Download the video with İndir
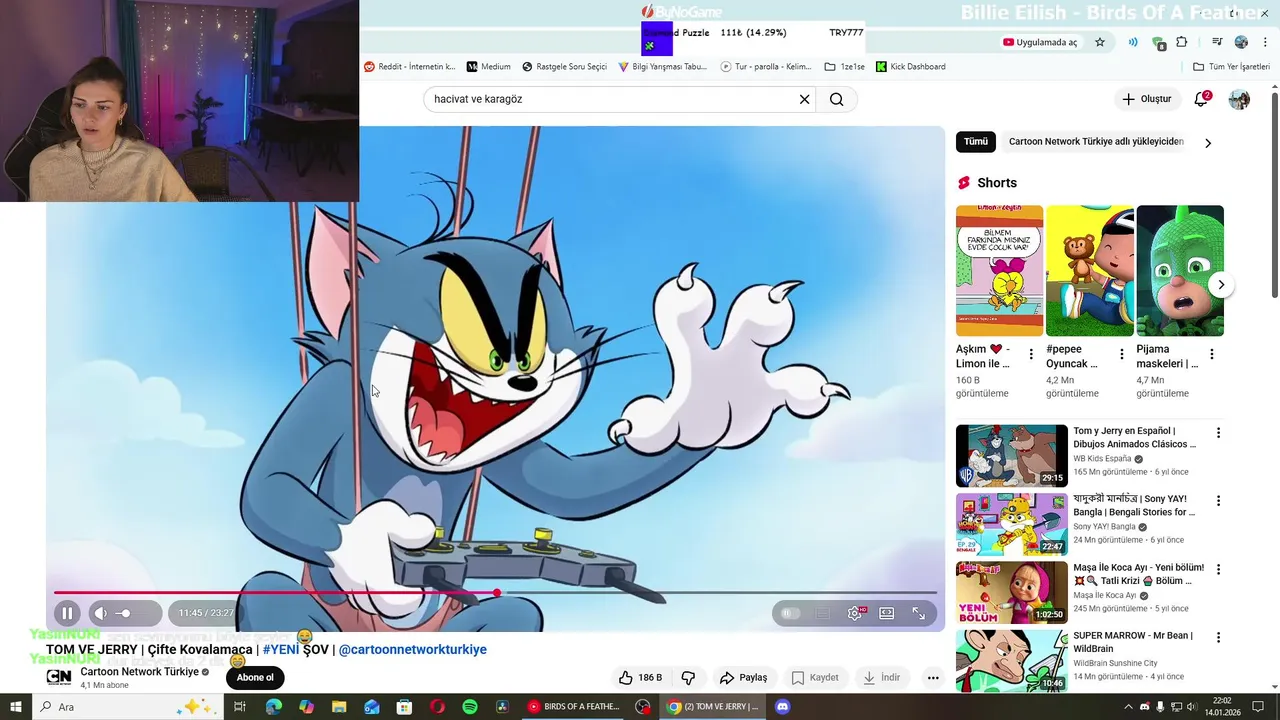The image size is (1280, 720). tap(882, 677)
